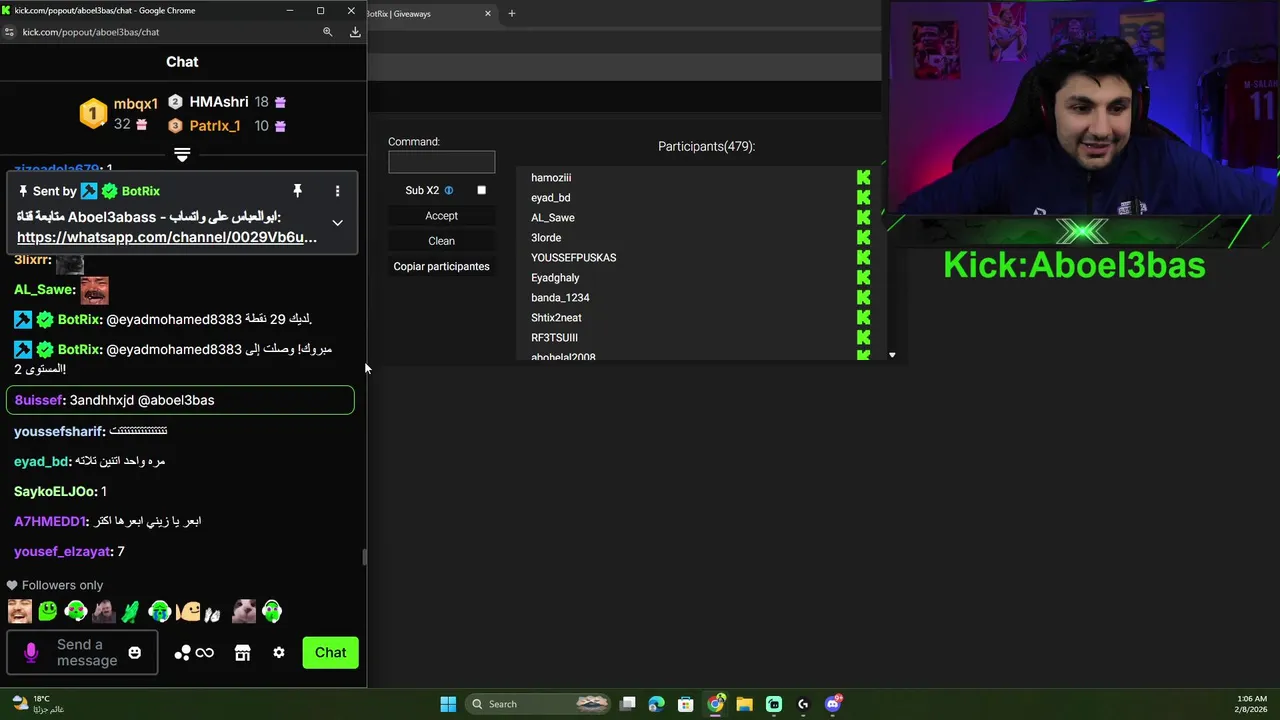The width and height of the screenshot is (1280, 720).
Task: Select participant Shtix2neat in the list
Action: pyautogui.click(x=556, y=318)
